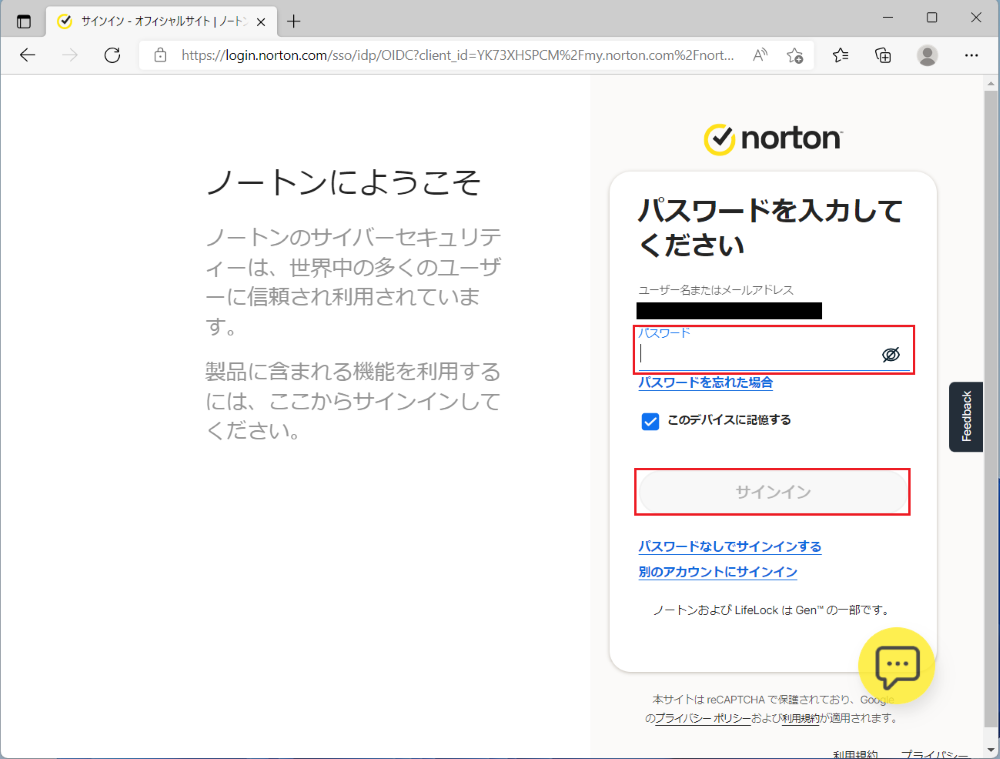
Task: Open the Favorites list icon
Action: (841, 55)
